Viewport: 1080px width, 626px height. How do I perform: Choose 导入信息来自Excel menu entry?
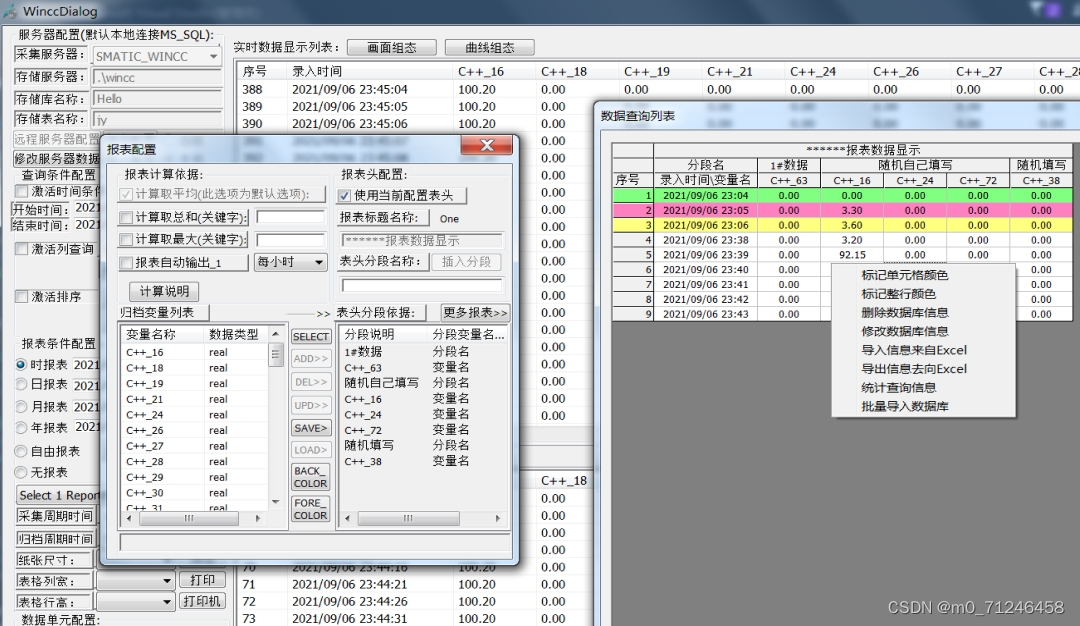pyautogui.click(x=914, y=350)
